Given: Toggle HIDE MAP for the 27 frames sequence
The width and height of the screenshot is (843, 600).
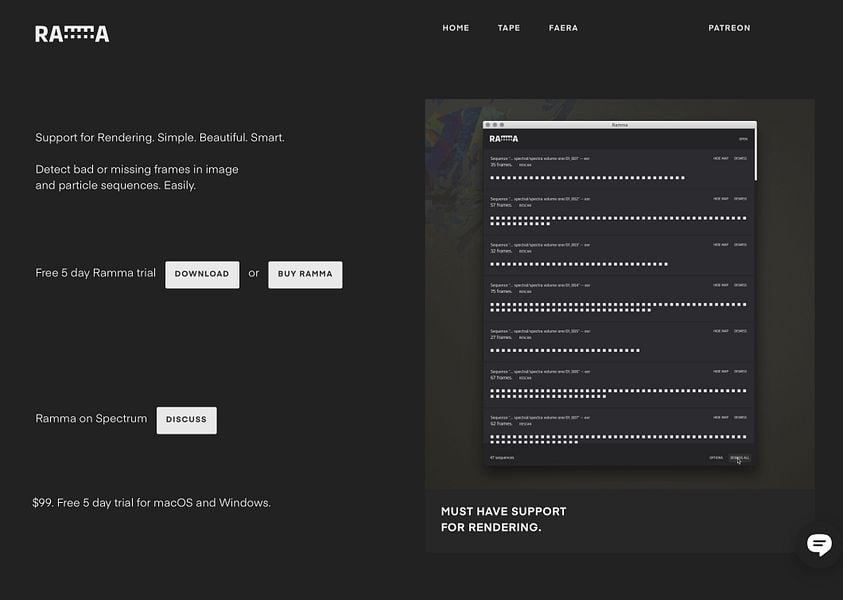Looking at the screenshot, I should tap(720, 331).
